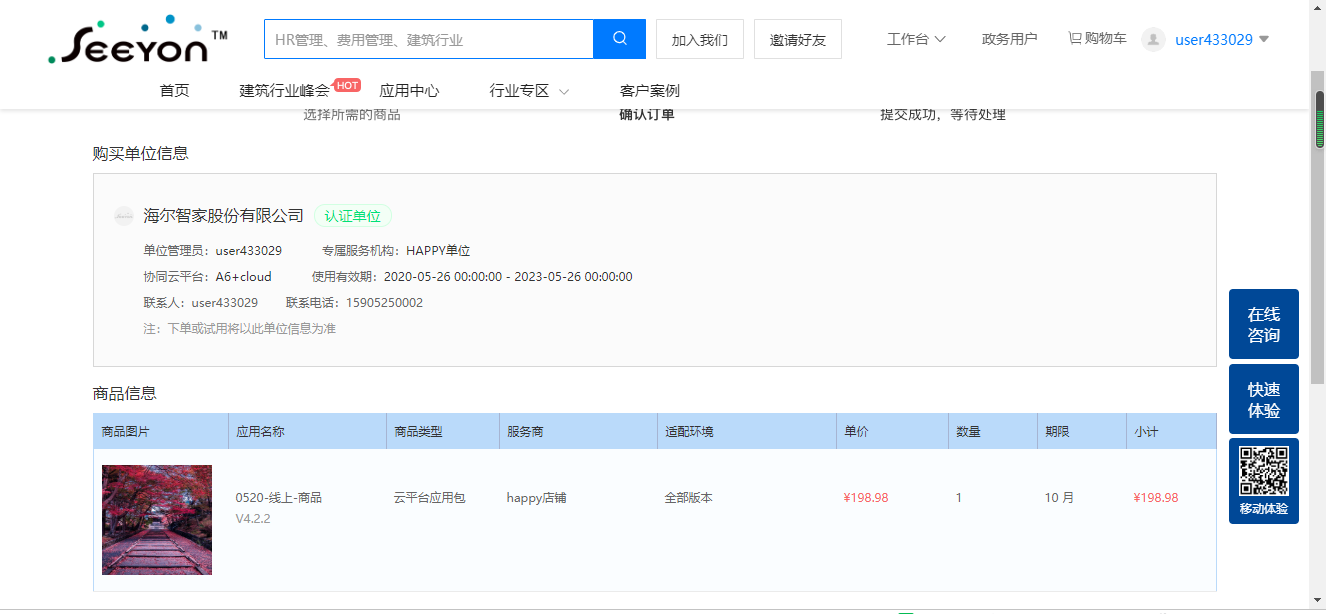Open the 政务用户 link
The width and height of the screenshot is (1326, 614).
click(x=1009, y=39)
